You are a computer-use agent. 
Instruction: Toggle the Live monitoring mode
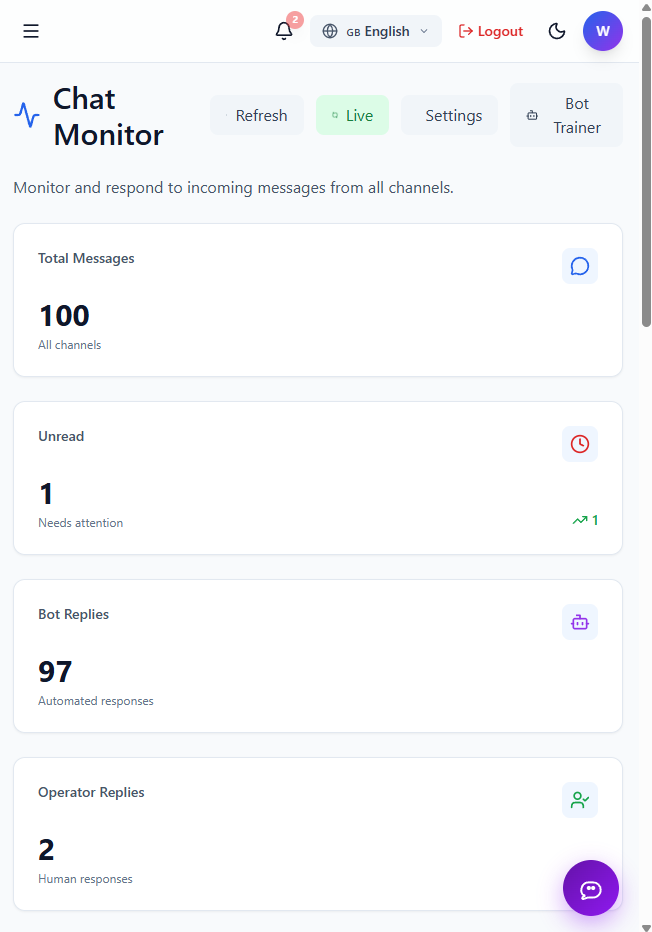click(x=352, y=115)
